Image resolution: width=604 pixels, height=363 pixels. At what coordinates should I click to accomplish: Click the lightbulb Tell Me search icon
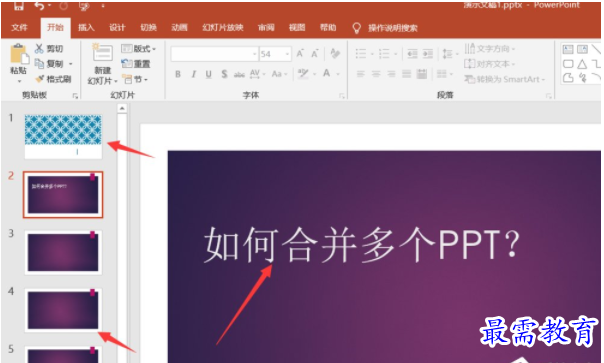click(357, 28)
